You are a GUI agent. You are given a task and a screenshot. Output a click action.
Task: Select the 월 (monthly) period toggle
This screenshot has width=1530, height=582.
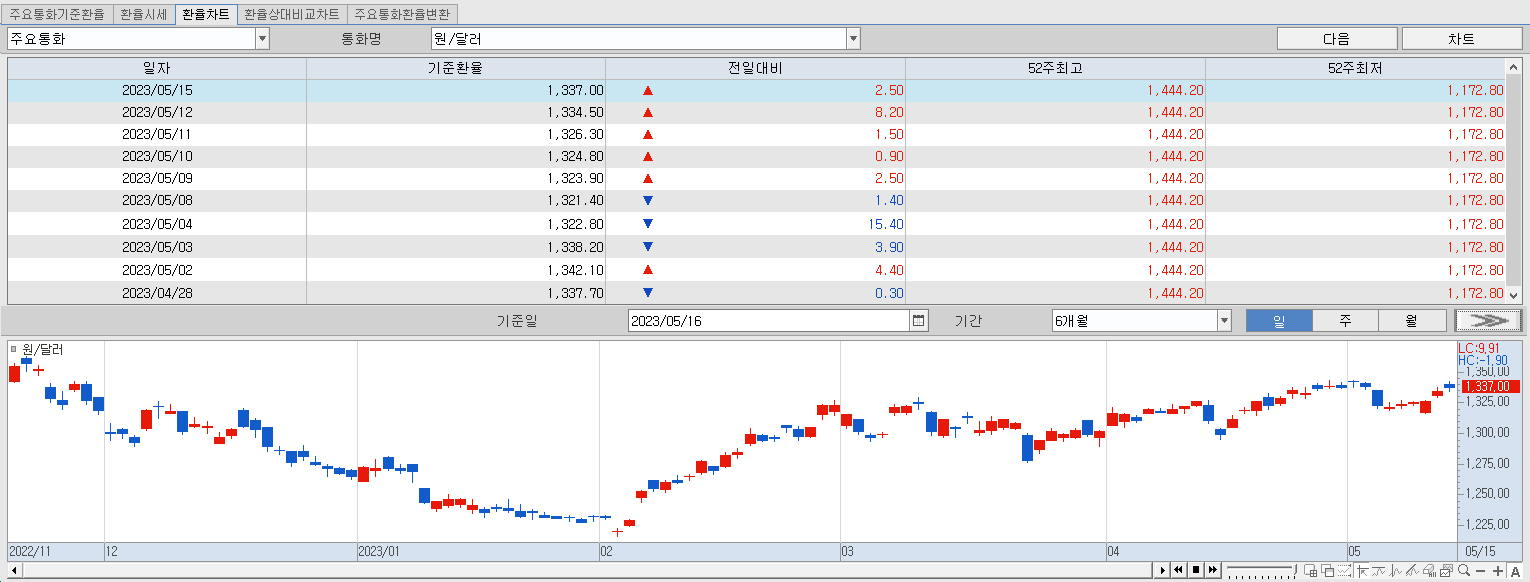pyautogui.click(x=1411, y=321)
